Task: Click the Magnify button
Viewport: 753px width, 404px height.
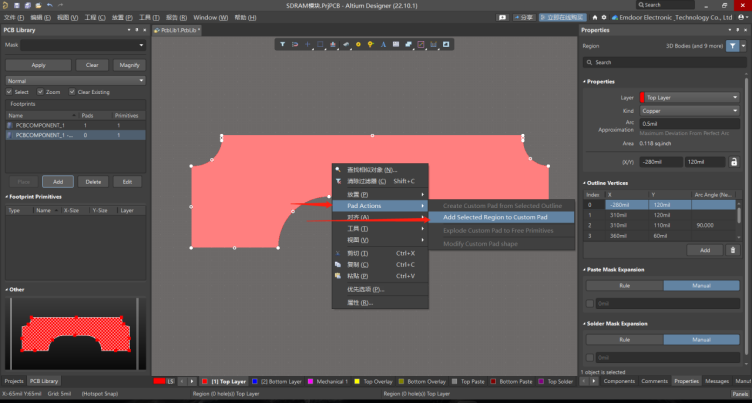Action: point(129,65)
